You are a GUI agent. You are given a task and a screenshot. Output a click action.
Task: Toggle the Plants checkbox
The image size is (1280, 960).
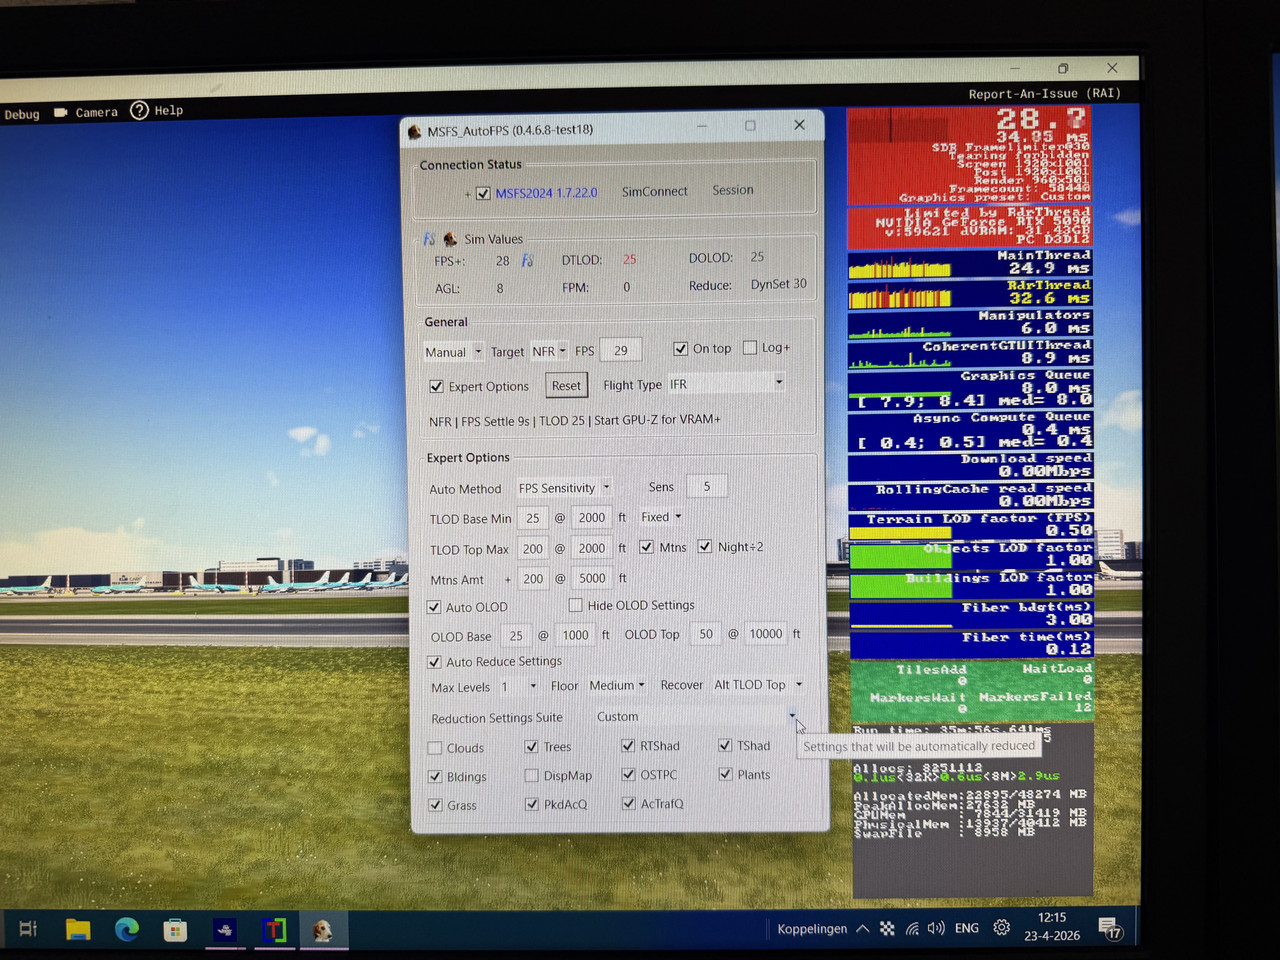tap(725, 774)
